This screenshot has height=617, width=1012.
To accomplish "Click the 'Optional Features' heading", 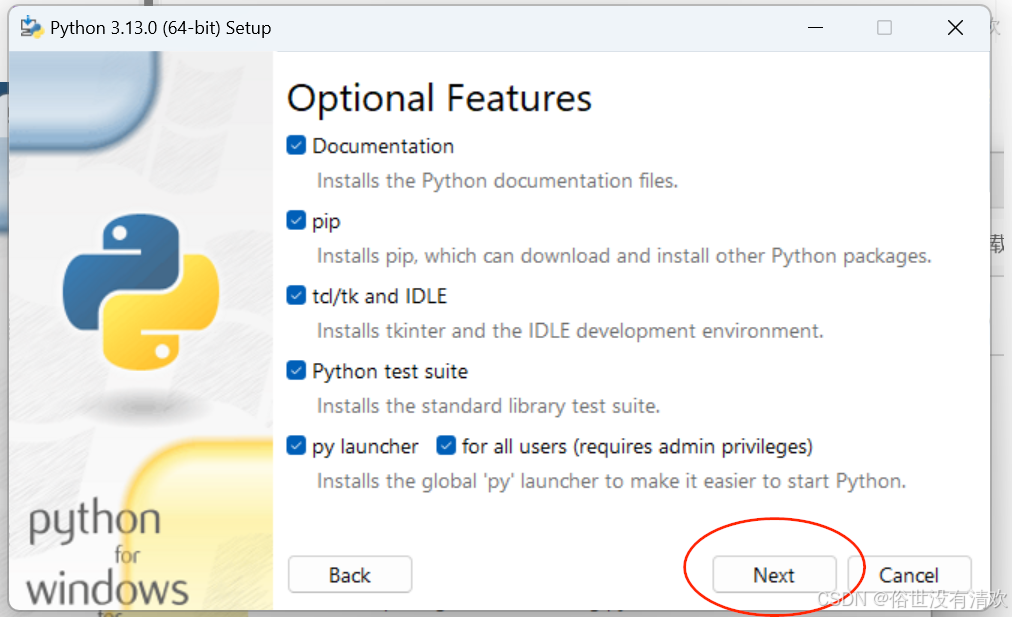I will tap(440, 98).
